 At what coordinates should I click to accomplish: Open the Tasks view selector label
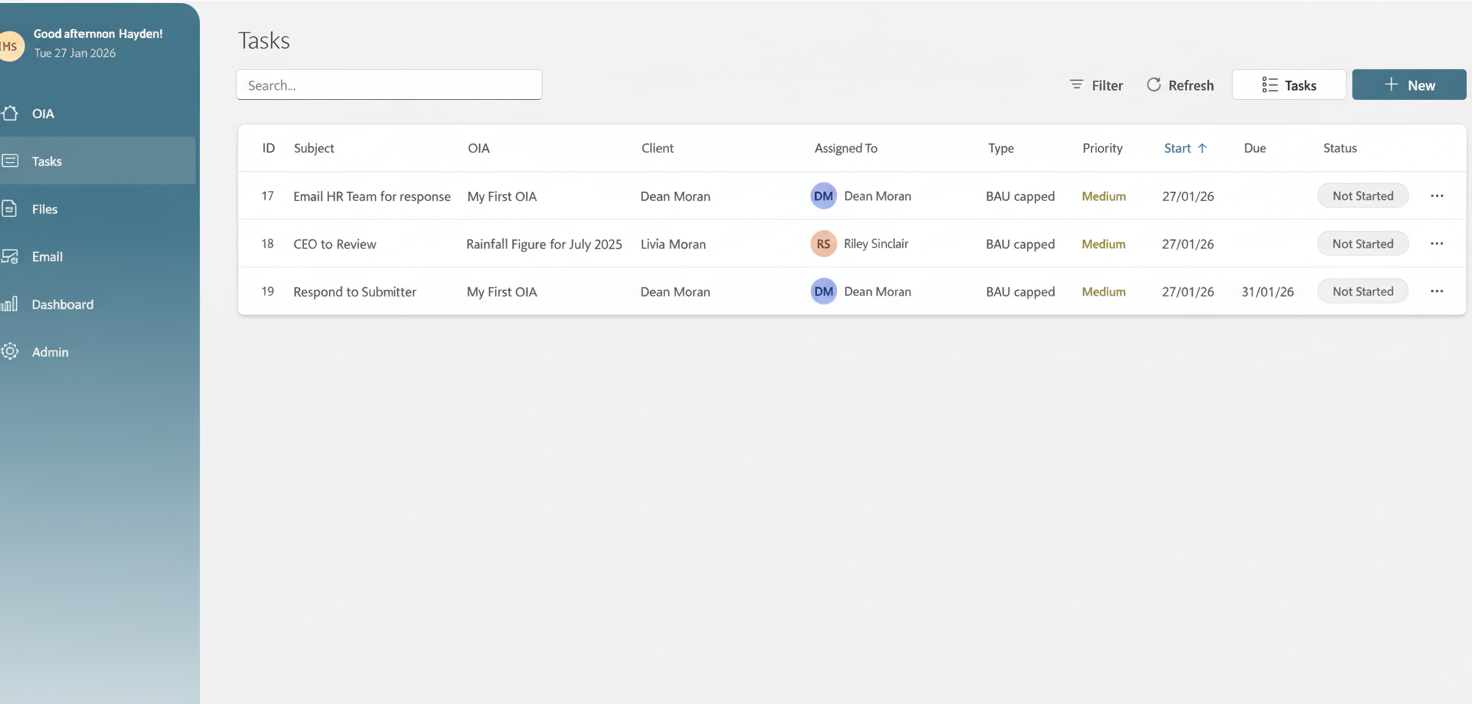1300,86
